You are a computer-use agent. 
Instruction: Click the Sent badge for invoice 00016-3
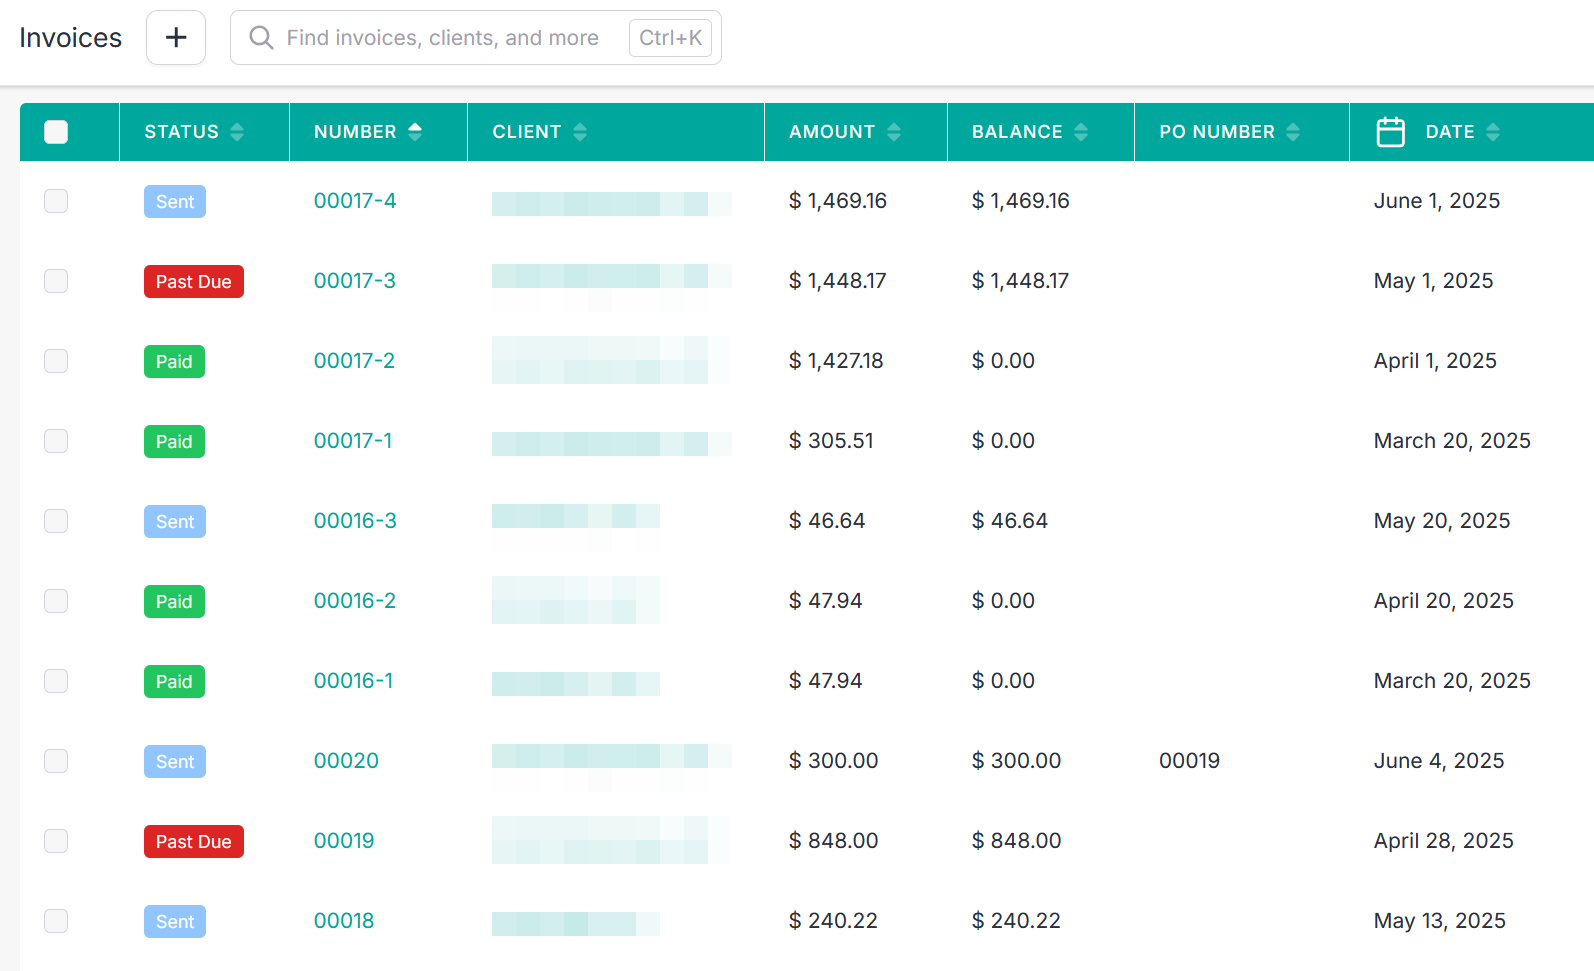coord(175,522)
